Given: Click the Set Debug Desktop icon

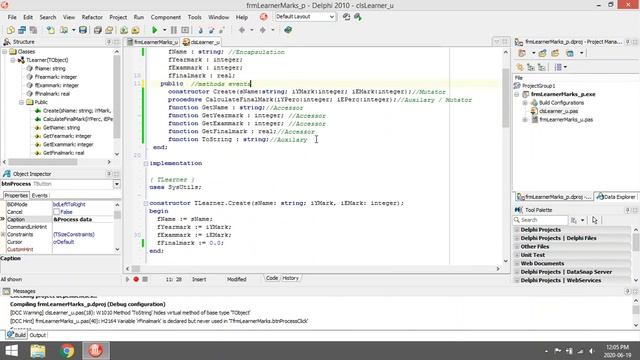Looking at the screenshot, I should click(358, 17).
